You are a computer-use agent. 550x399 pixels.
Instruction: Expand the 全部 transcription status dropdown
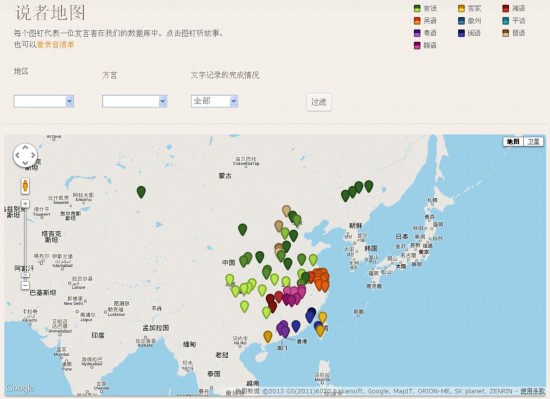(215, 101)
